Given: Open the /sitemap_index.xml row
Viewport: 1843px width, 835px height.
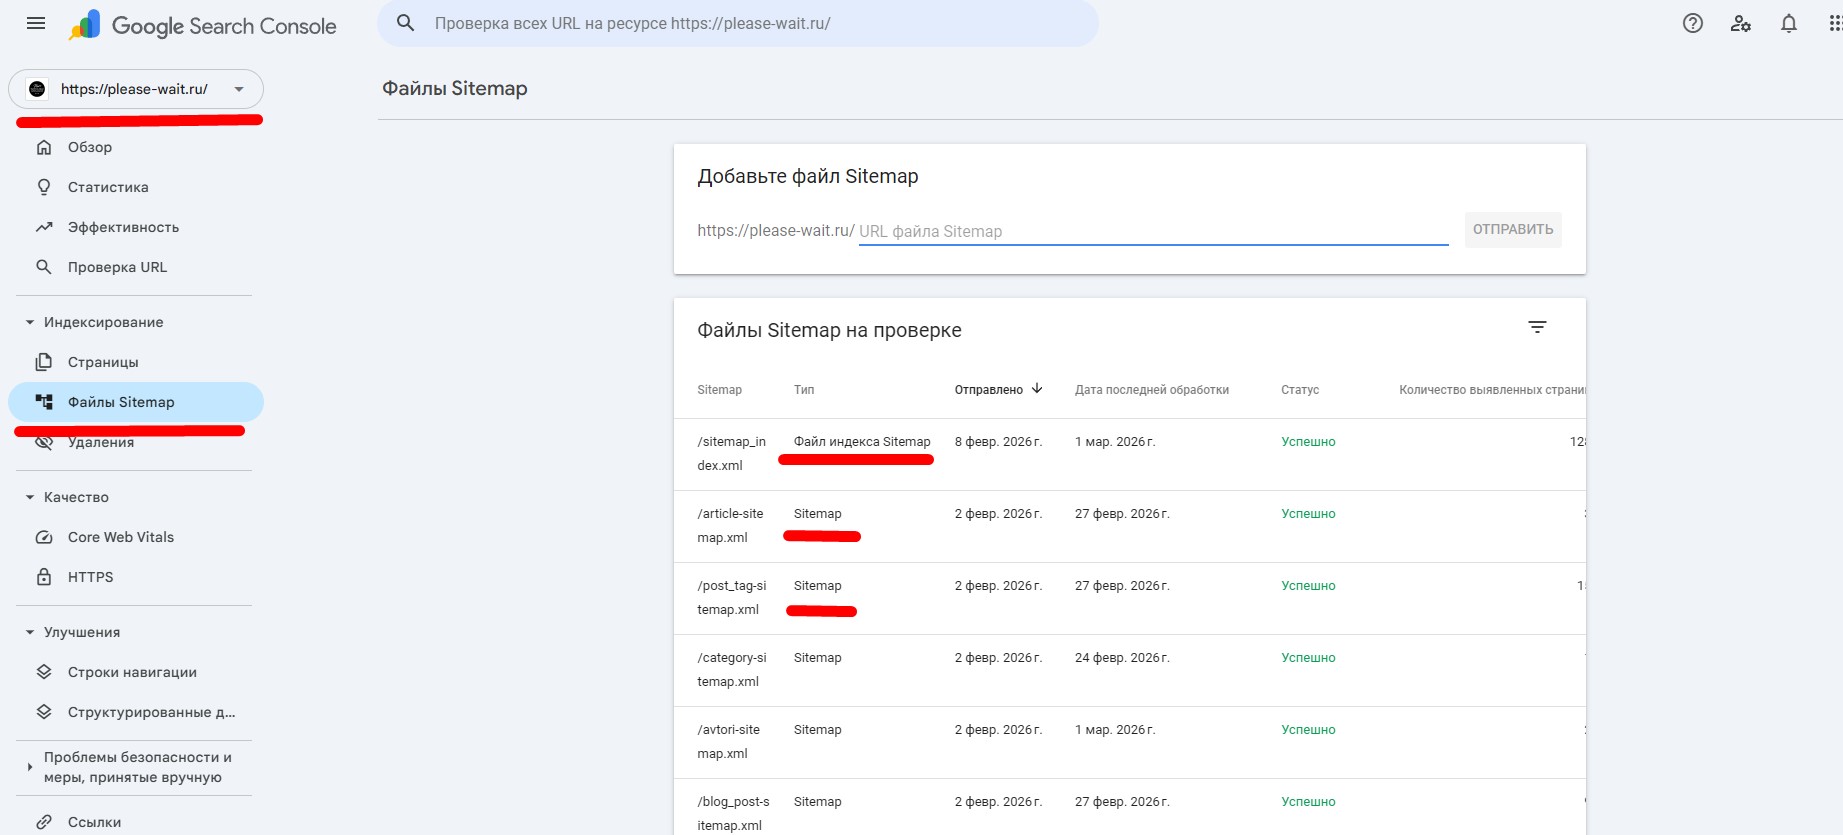Looking at the screenshot, I should tap(1130, 454).
